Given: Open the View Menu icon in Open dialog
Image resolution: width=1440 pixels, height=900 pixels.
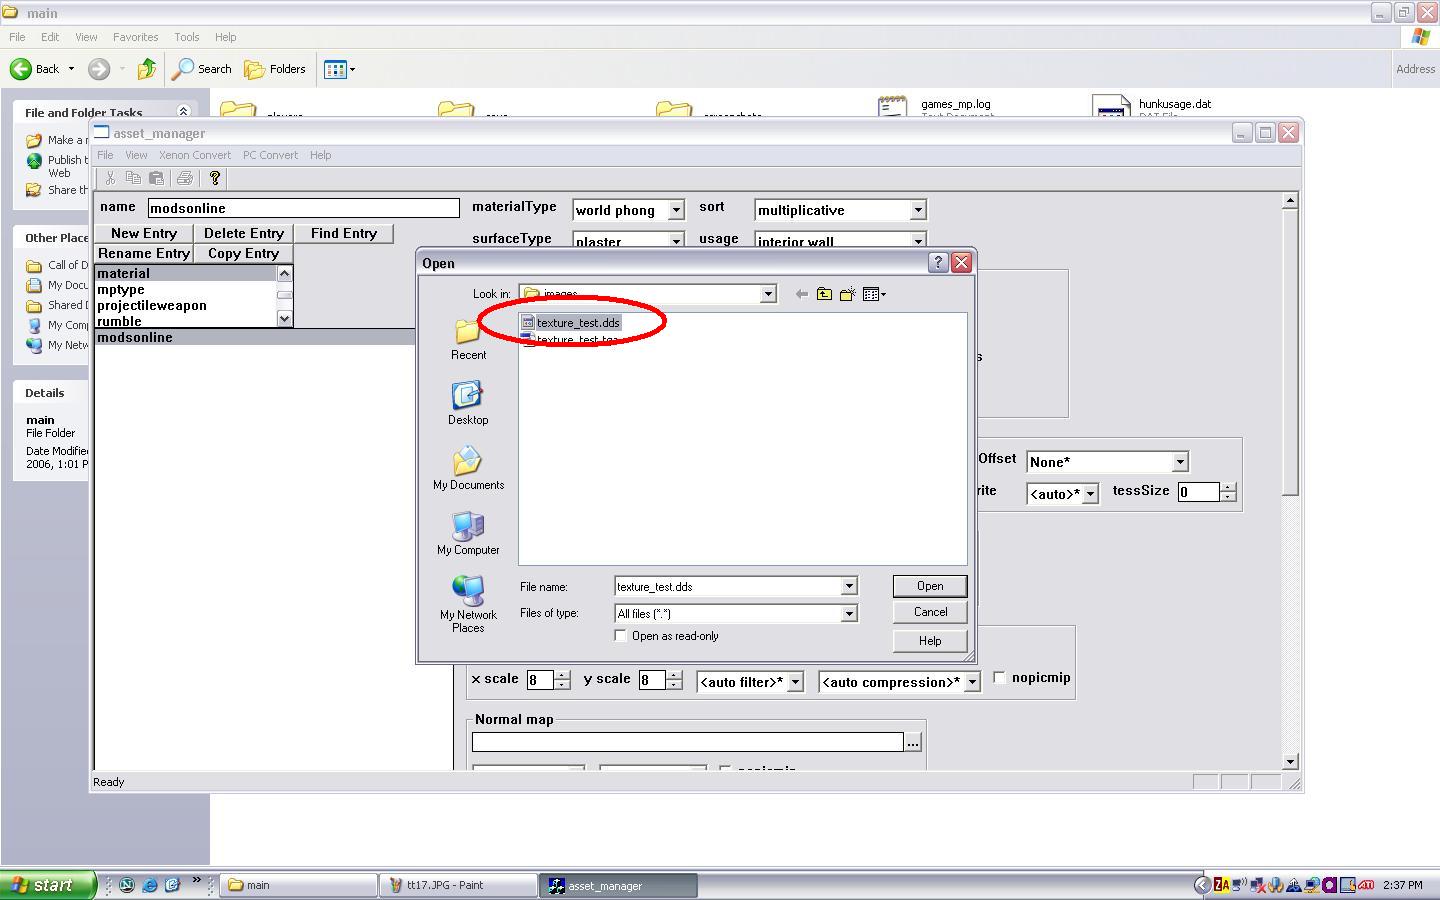Looking at the screenshot, I should click(874, 294).
